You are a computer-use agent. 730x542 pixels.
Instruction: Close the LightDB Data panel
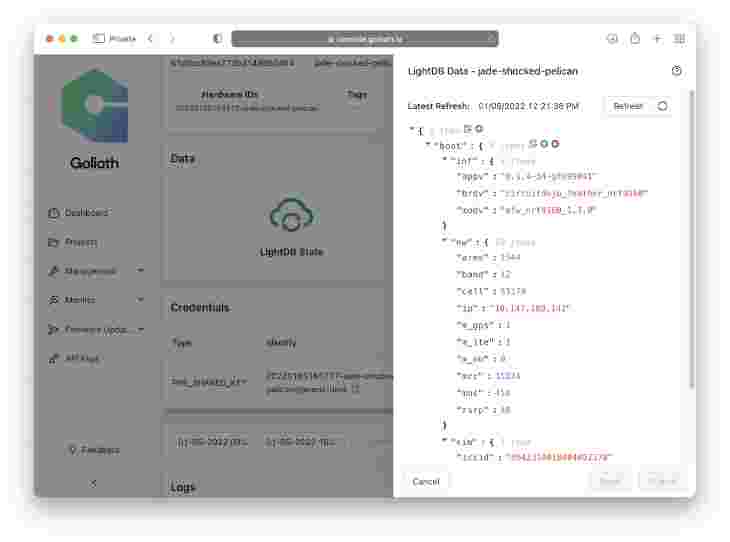[676, 71]
